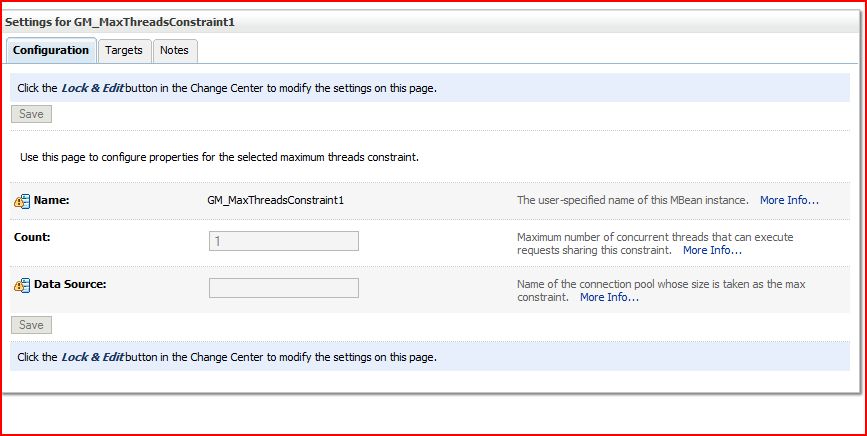
Task: Click Lock & Edit in the top message
Action: point(92,88)
